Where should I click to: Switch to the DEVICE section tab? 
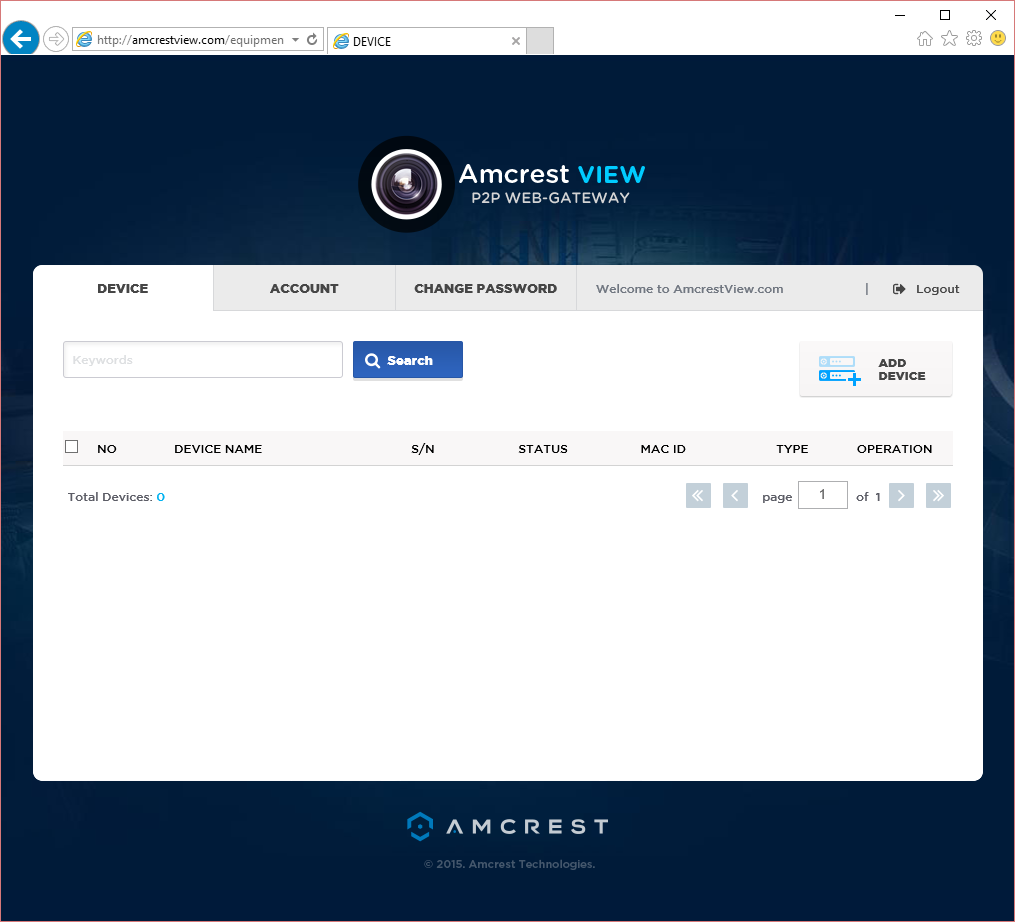pyautogui.click(x=123, y=289)
